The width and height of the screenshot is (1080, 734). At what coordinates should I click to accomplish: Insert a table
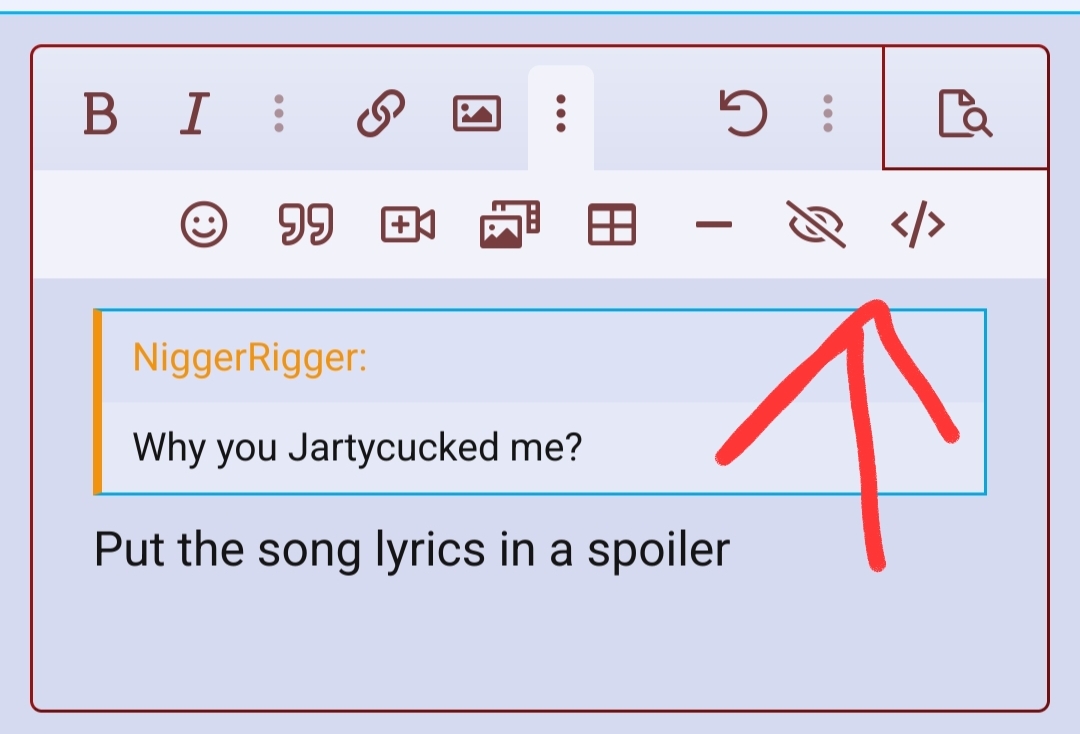(612, 224)
